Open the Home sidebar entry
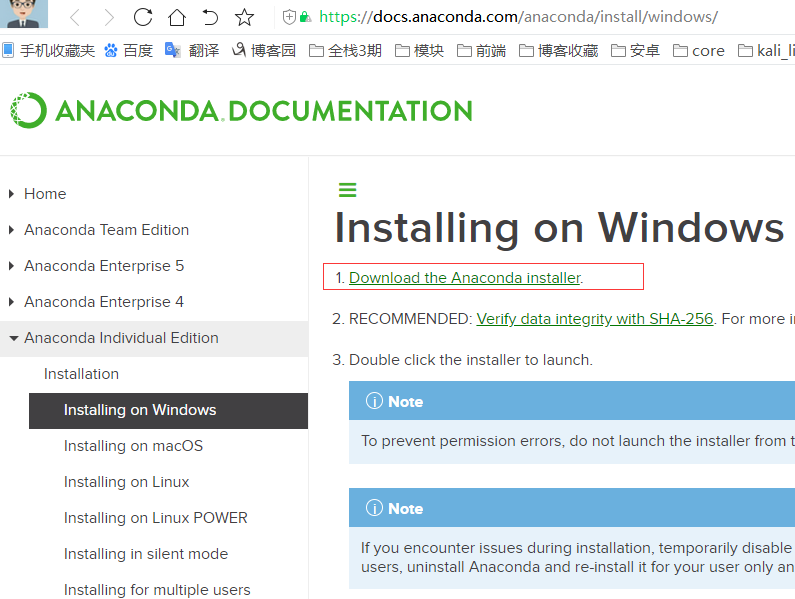This screenshot has width=795, height=599. [45, 194]
